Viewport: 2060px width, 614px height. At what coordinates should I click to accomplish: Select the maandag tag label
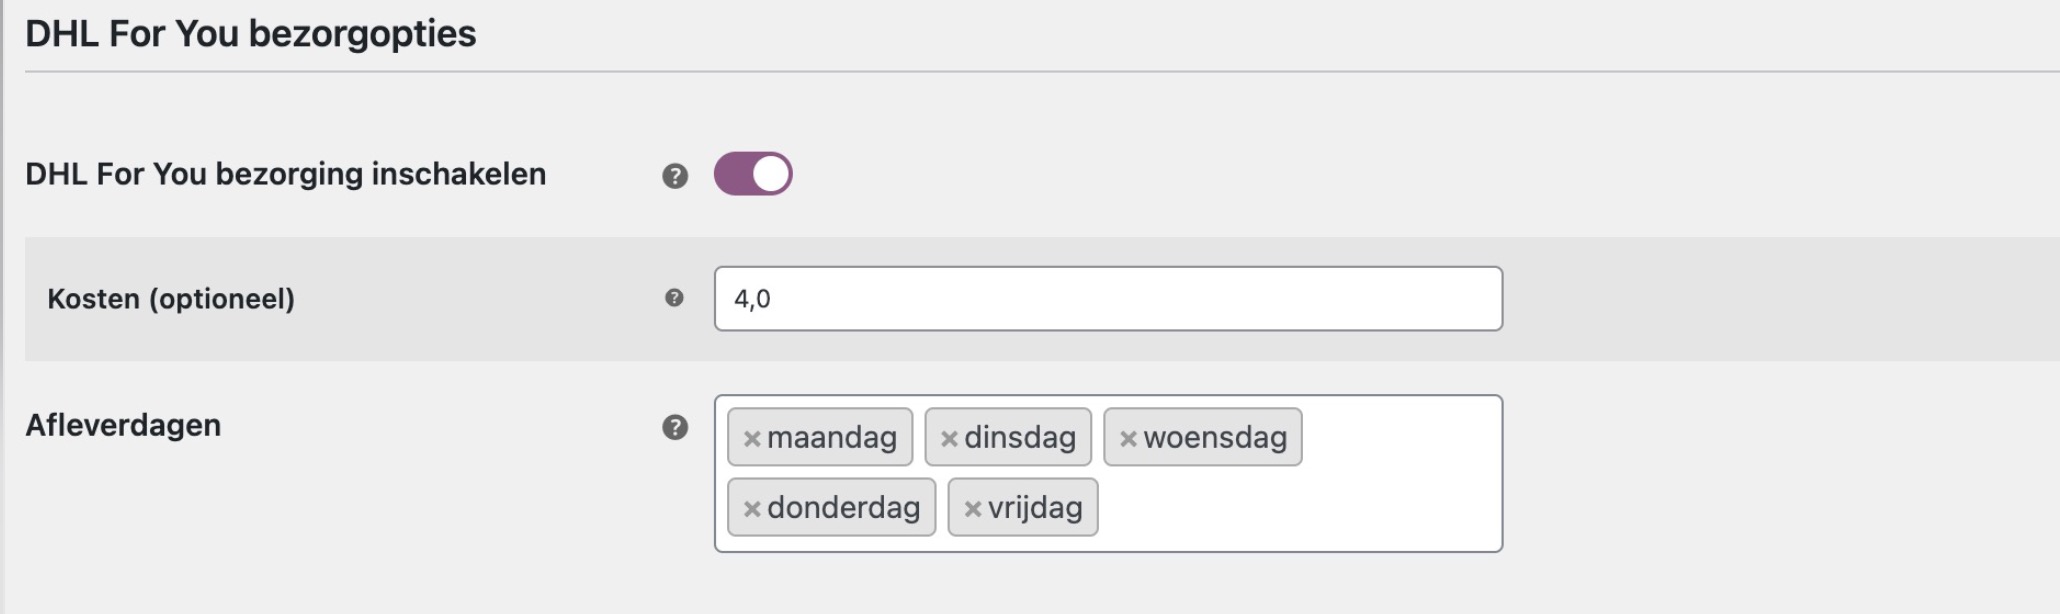(830, 436)
